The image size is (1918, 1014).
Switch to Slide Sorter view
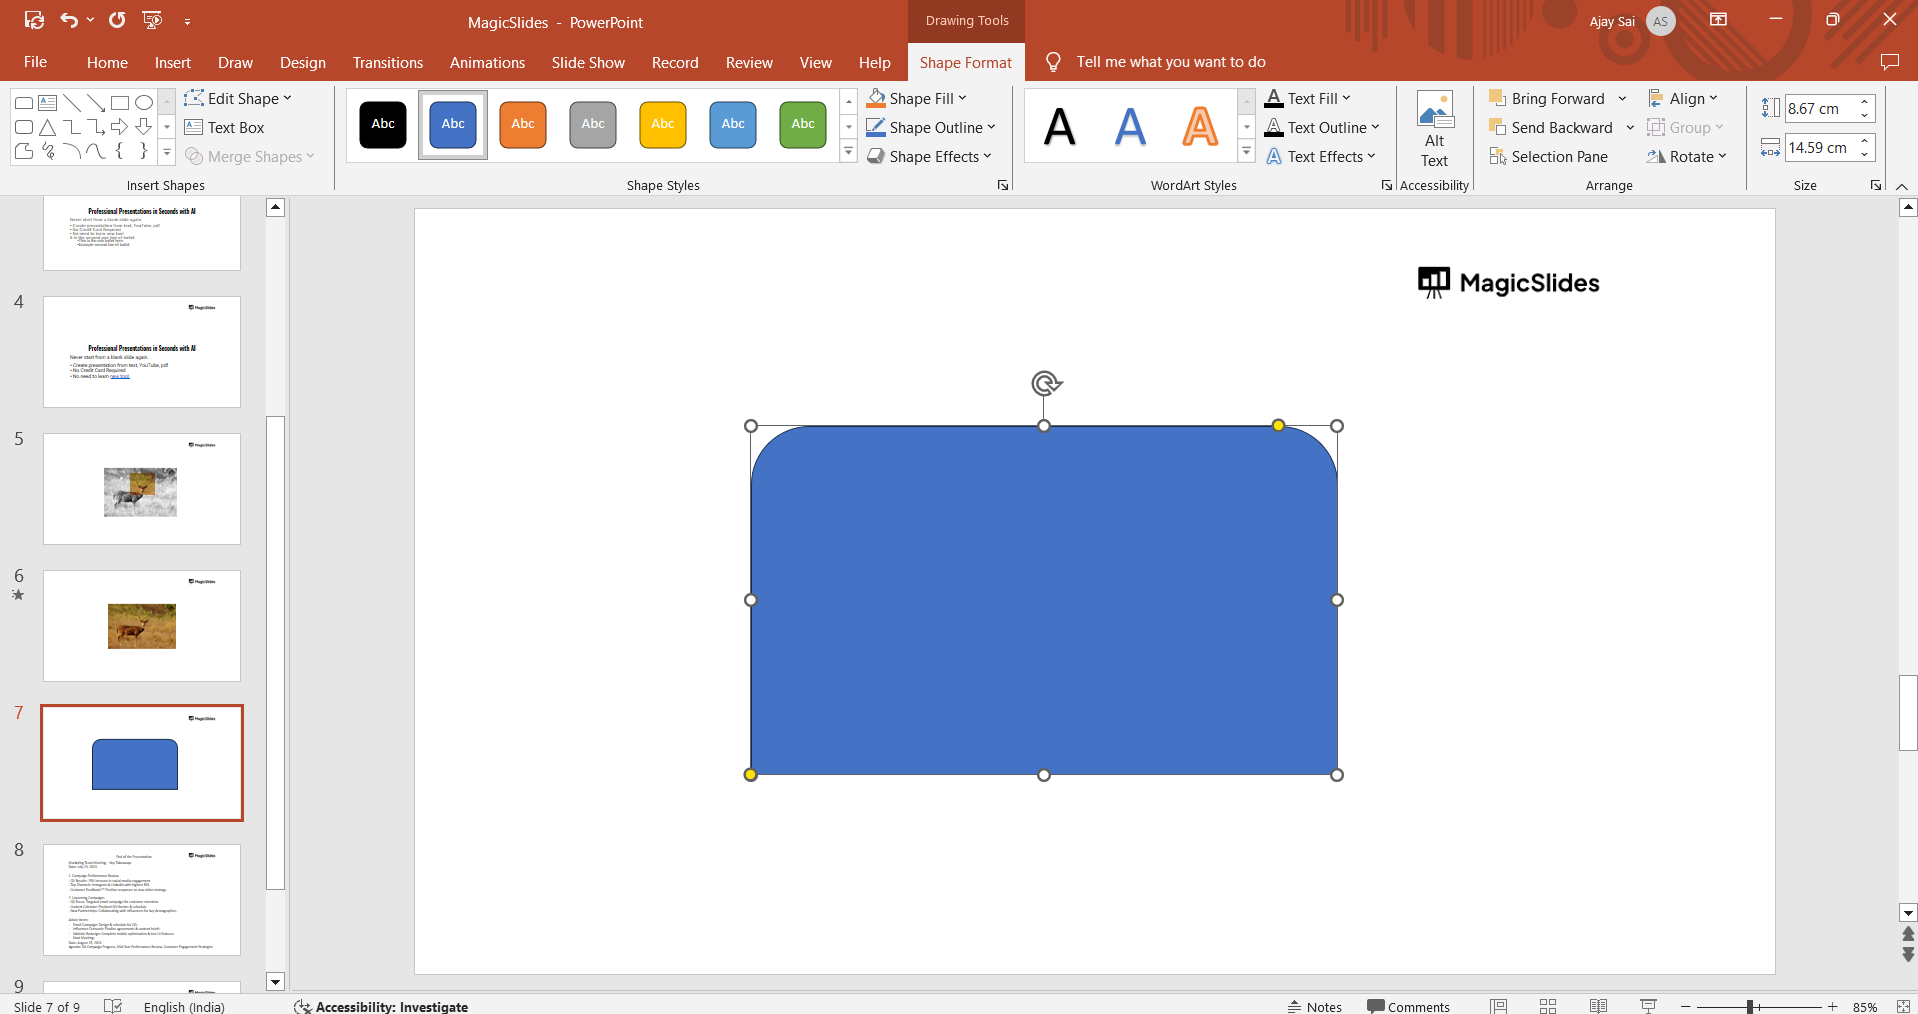point(1548,1006)
